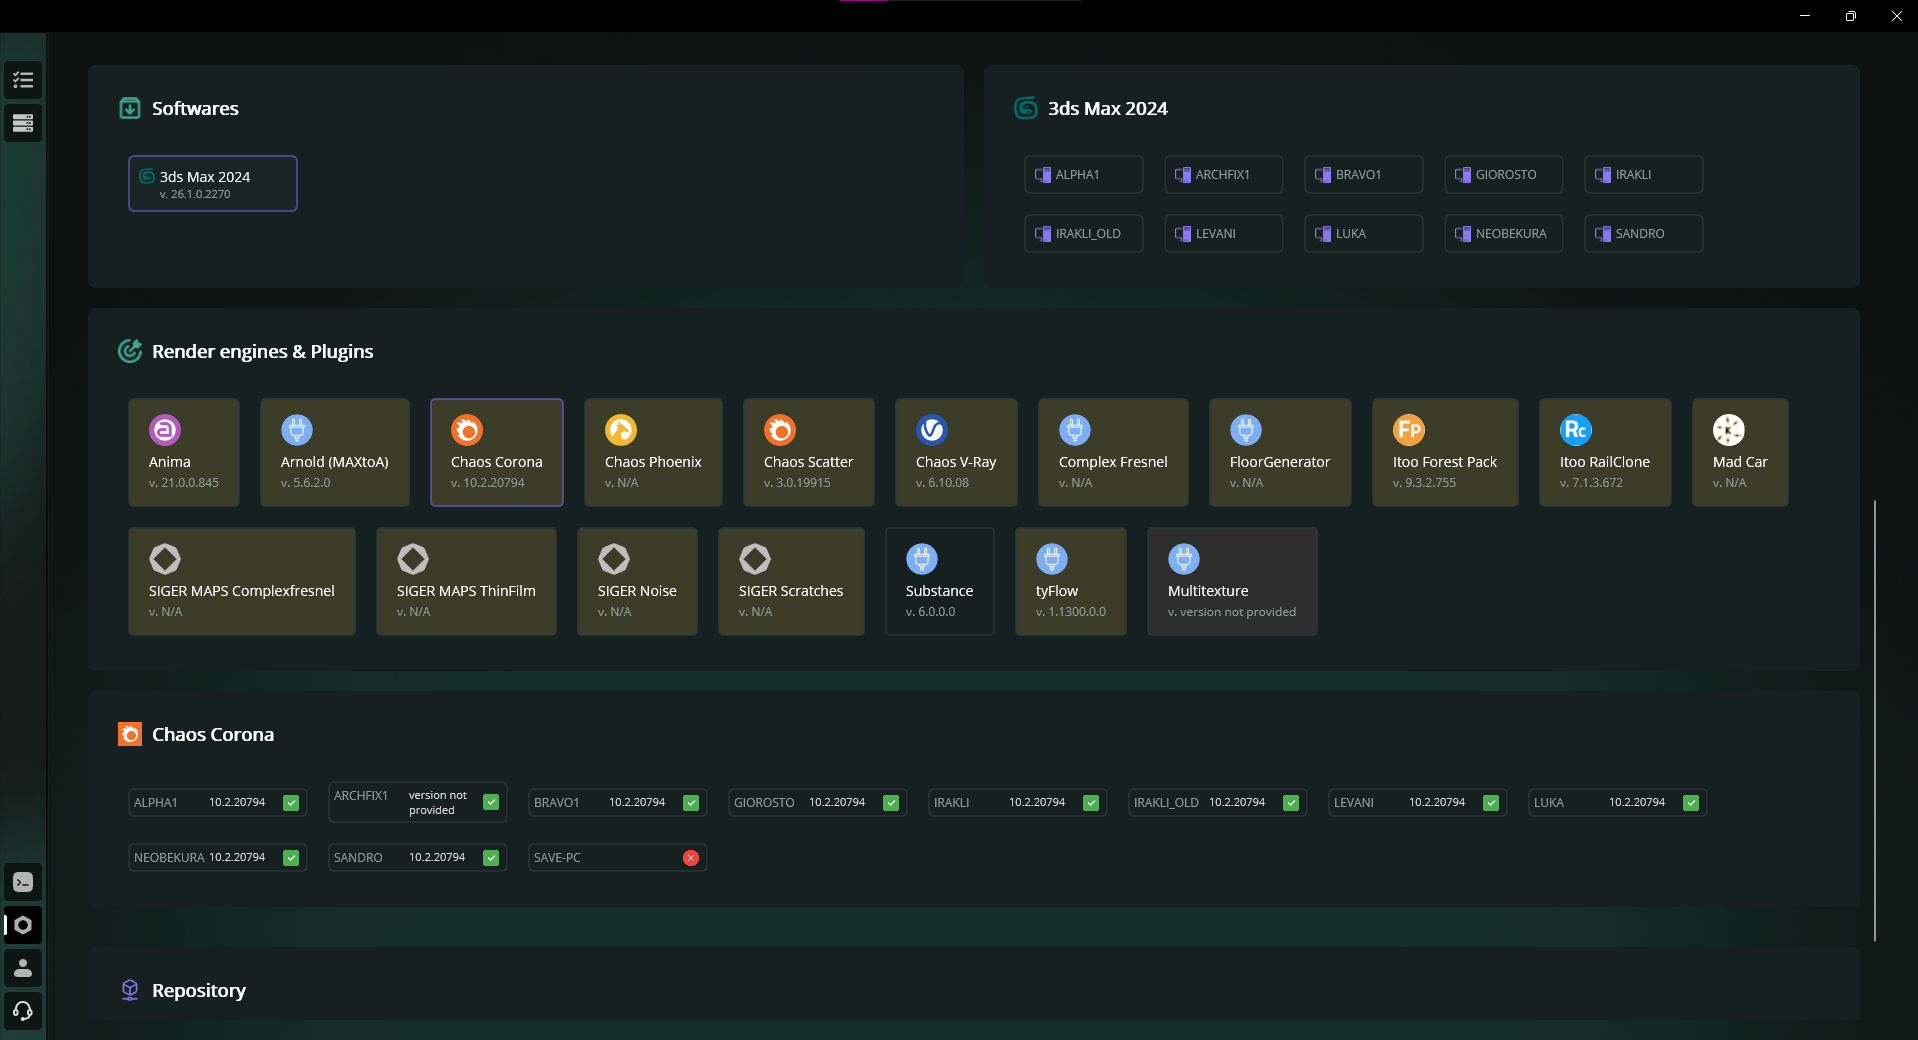
Task: Click the BRAVO1 machine button
Action: click(1362, 174)
